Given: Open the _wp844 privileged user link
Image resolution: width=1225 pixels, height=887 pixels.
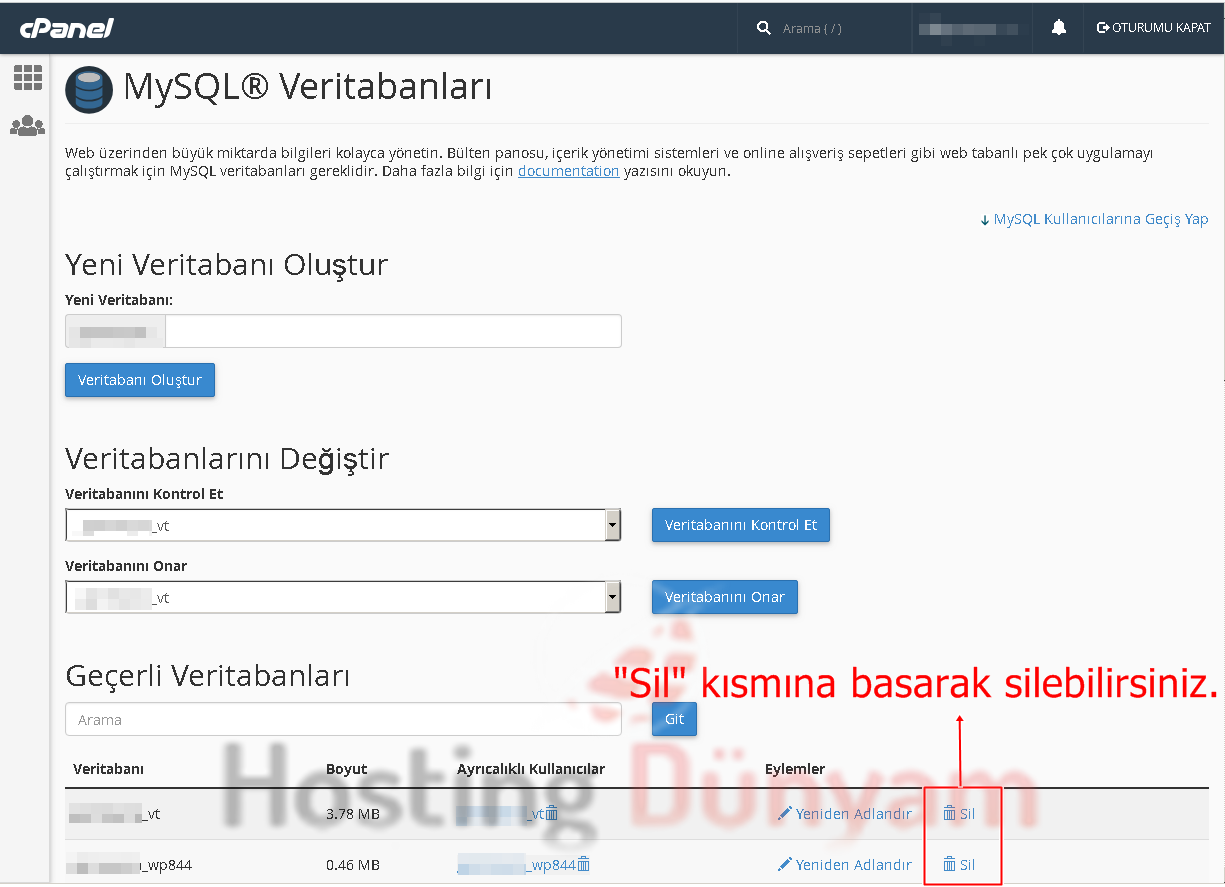Looking at the screenshot, I should click(x=516, y=865).
